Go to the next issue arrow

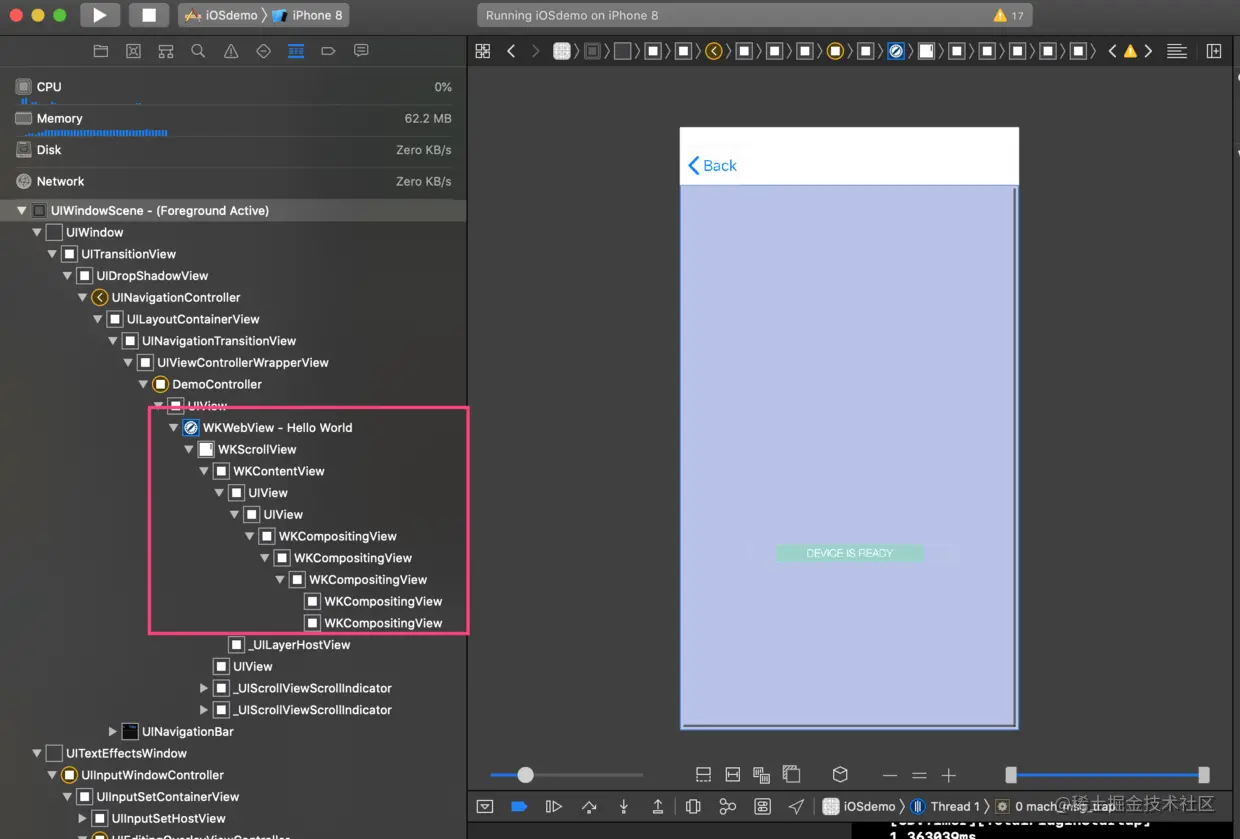coord(1148,51)
